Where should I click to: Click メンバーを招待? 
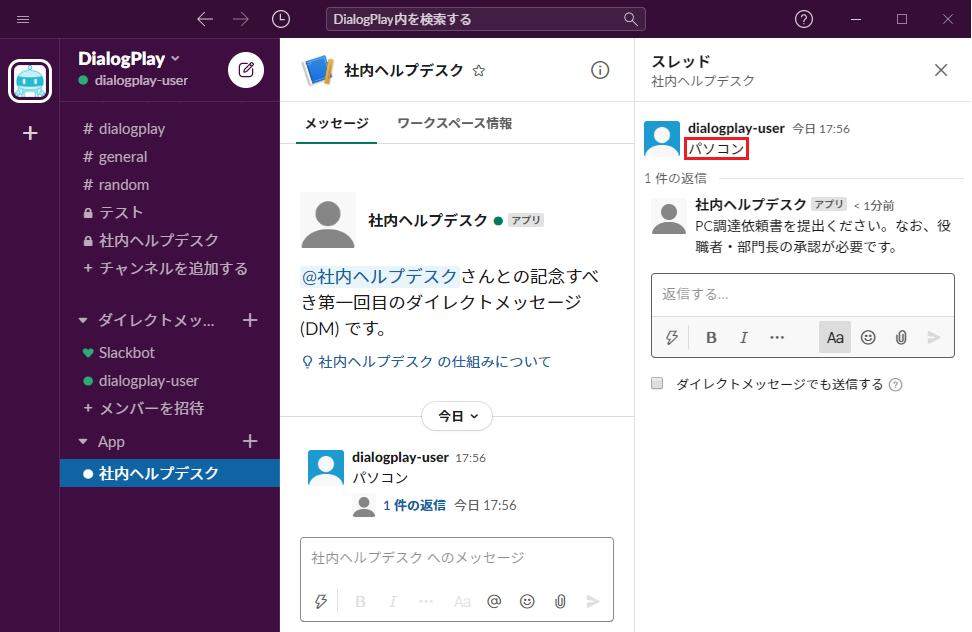pos(170,408)
